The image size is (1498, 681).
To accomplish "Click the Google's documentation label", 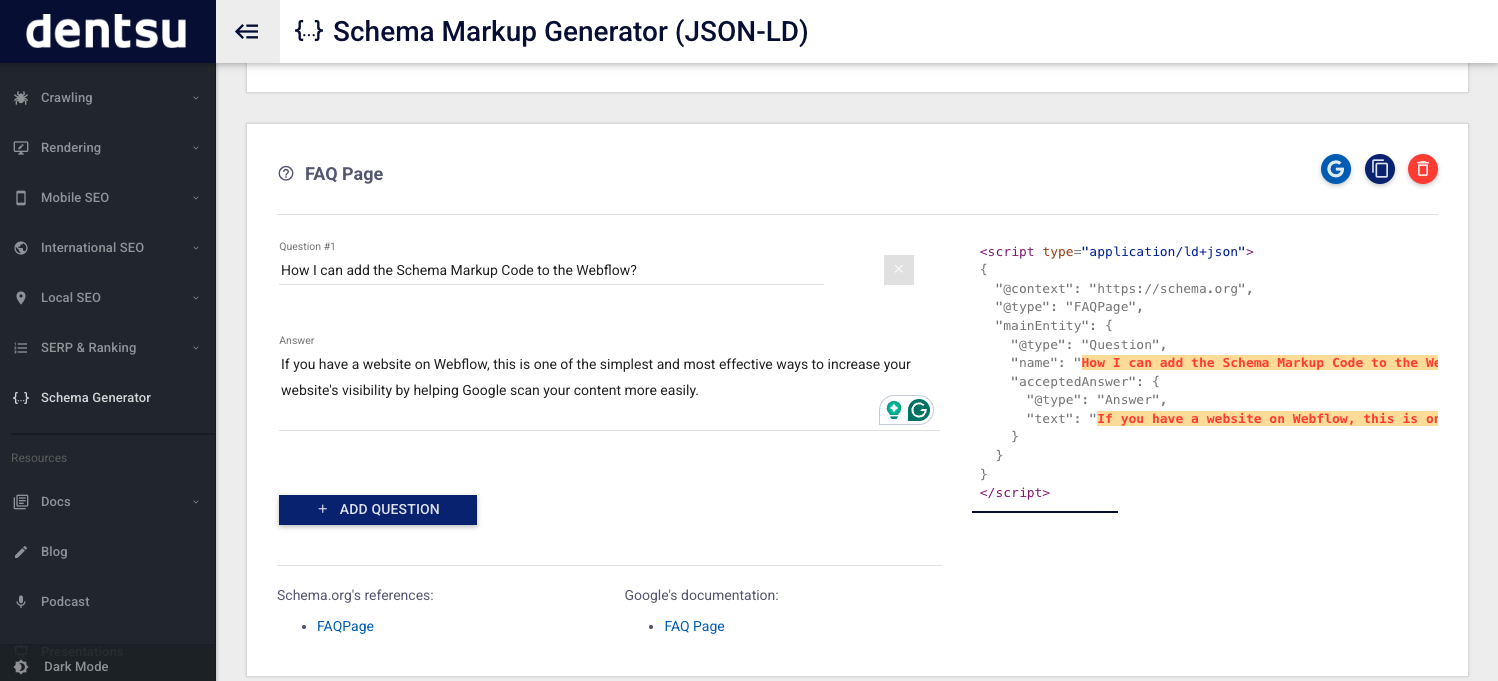I will [701, 595].
